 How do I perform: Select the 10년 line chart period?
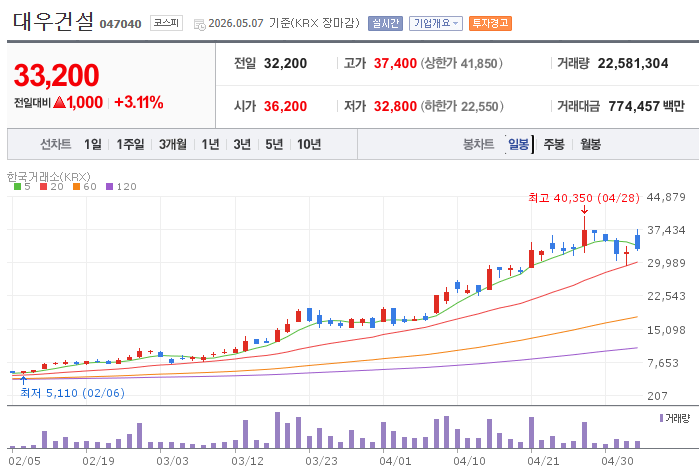(309, 144)
